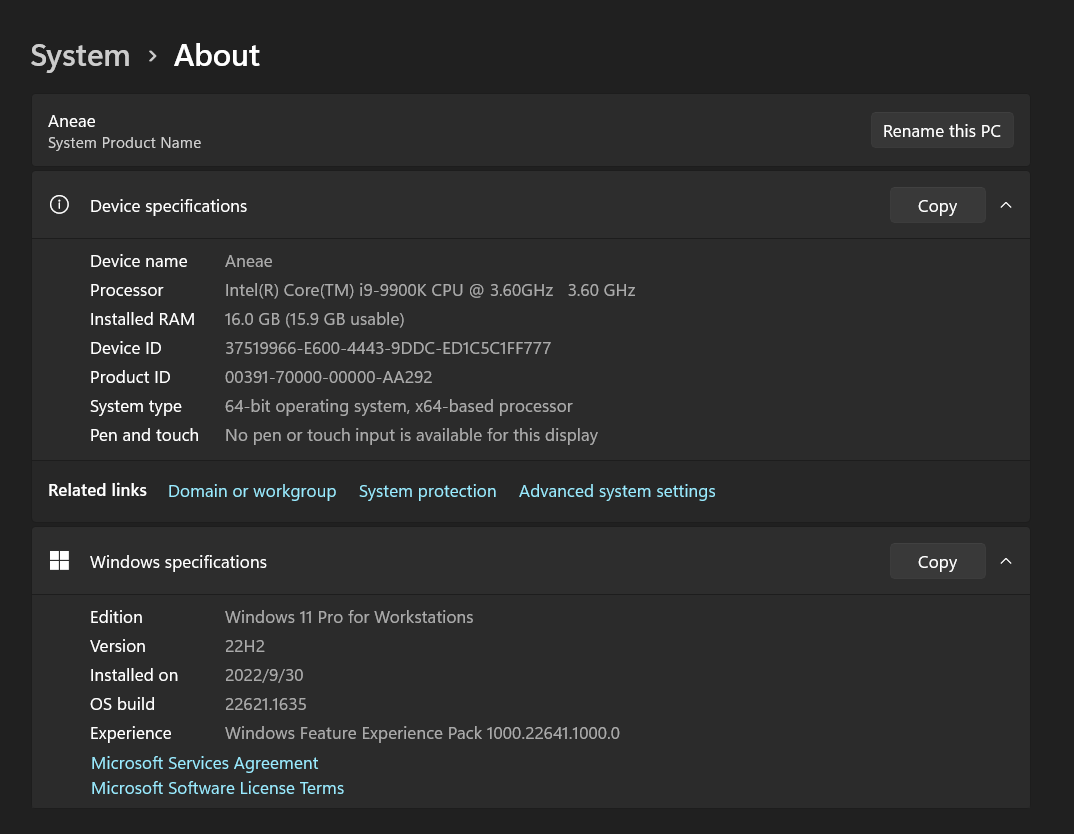Open the Domain or workgroup settings
Screen dimensions: 1074x834
tap(251, 491)
